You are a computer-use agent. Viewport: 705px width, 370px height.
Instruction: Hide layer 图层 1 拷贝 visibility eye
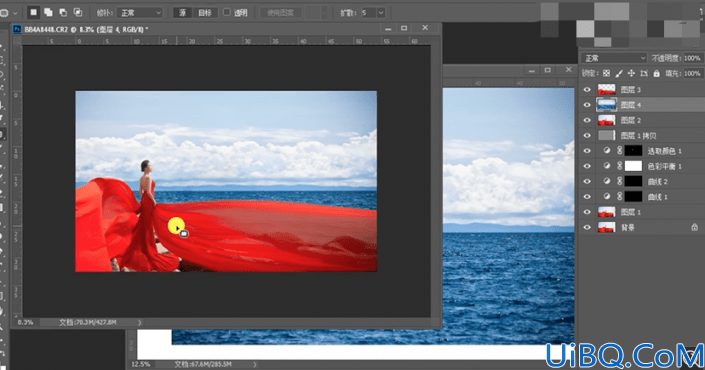587,136
